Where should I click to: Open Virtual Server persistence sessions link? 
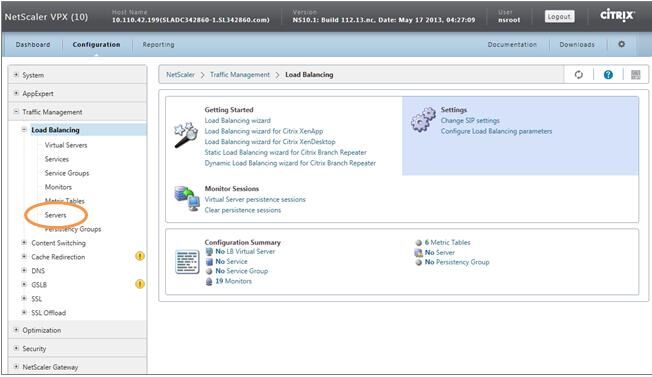254,200
